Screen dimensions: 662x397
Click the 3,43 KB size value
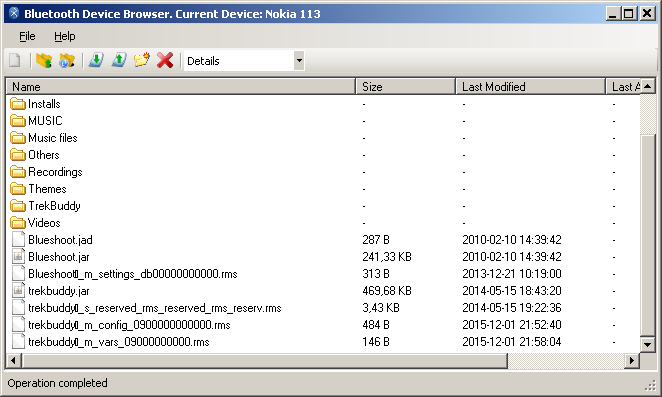381,307
